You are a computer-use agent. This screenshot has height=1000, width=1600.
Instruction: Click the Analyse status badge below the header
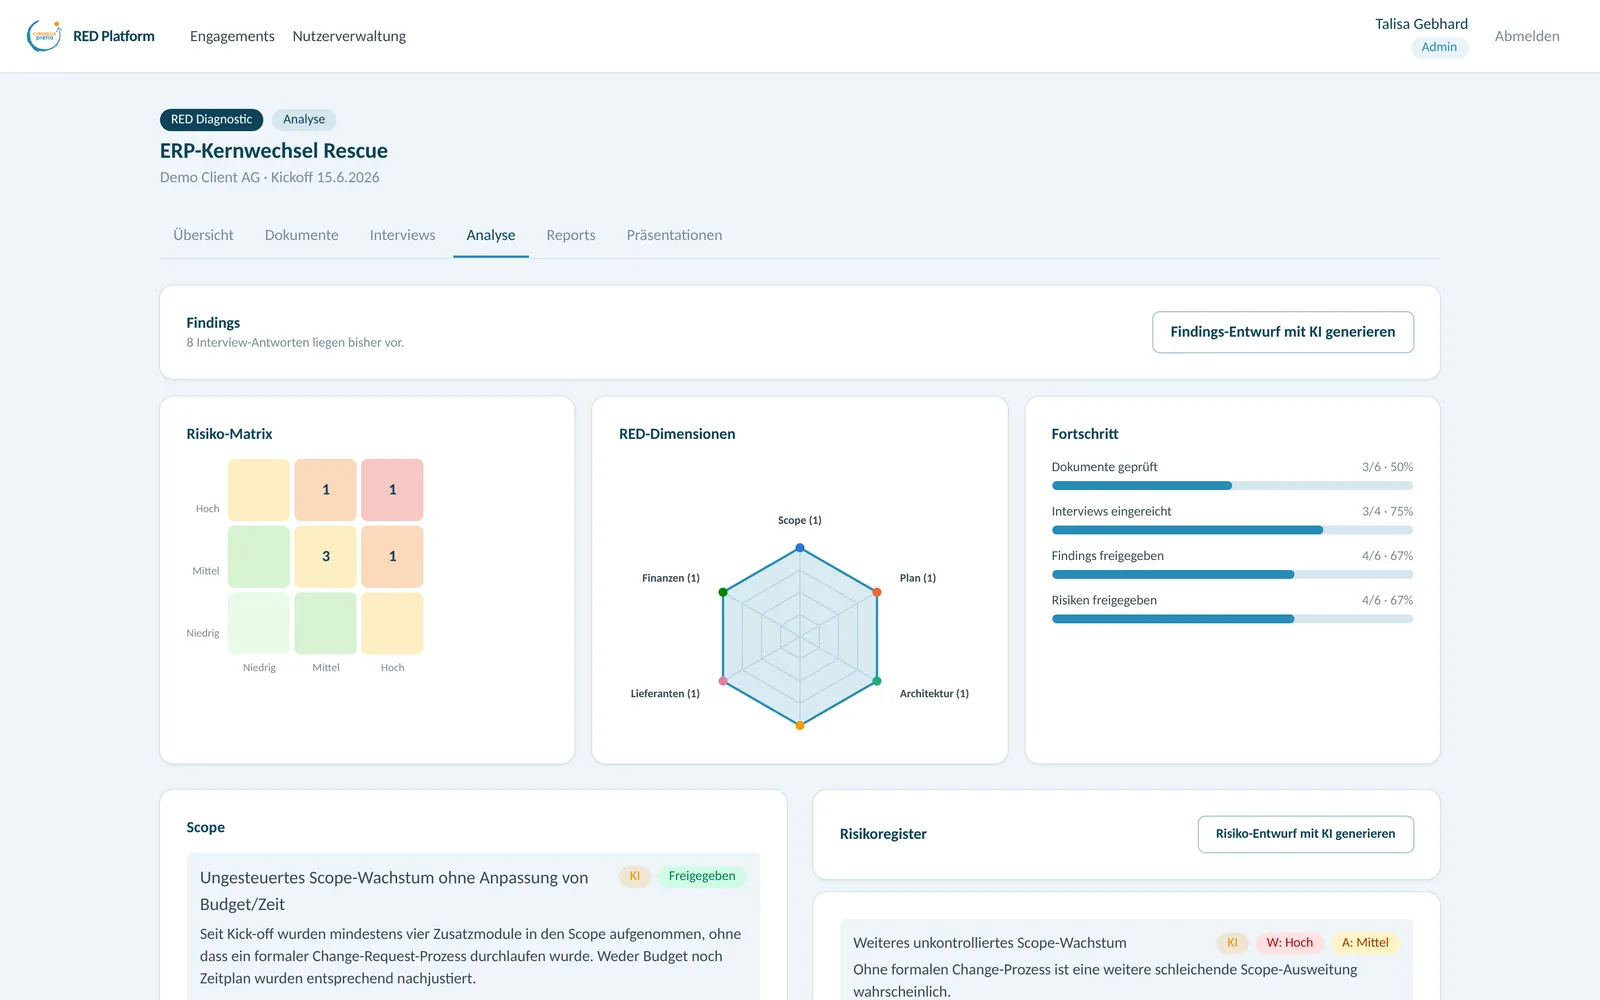[304, 120]
